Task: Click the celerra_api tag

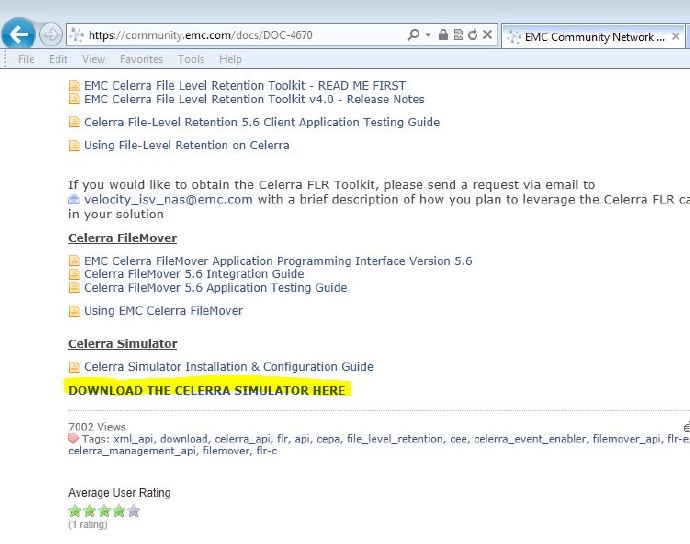Action: 242,439
